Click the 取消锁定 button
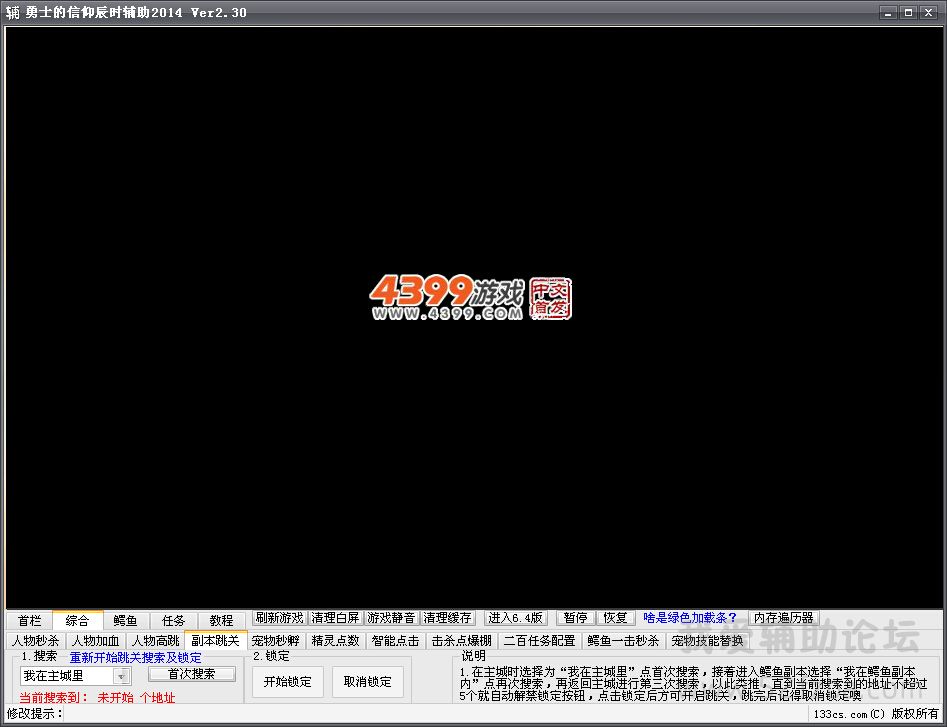This screenshot has height=727, width=947. 368,682
